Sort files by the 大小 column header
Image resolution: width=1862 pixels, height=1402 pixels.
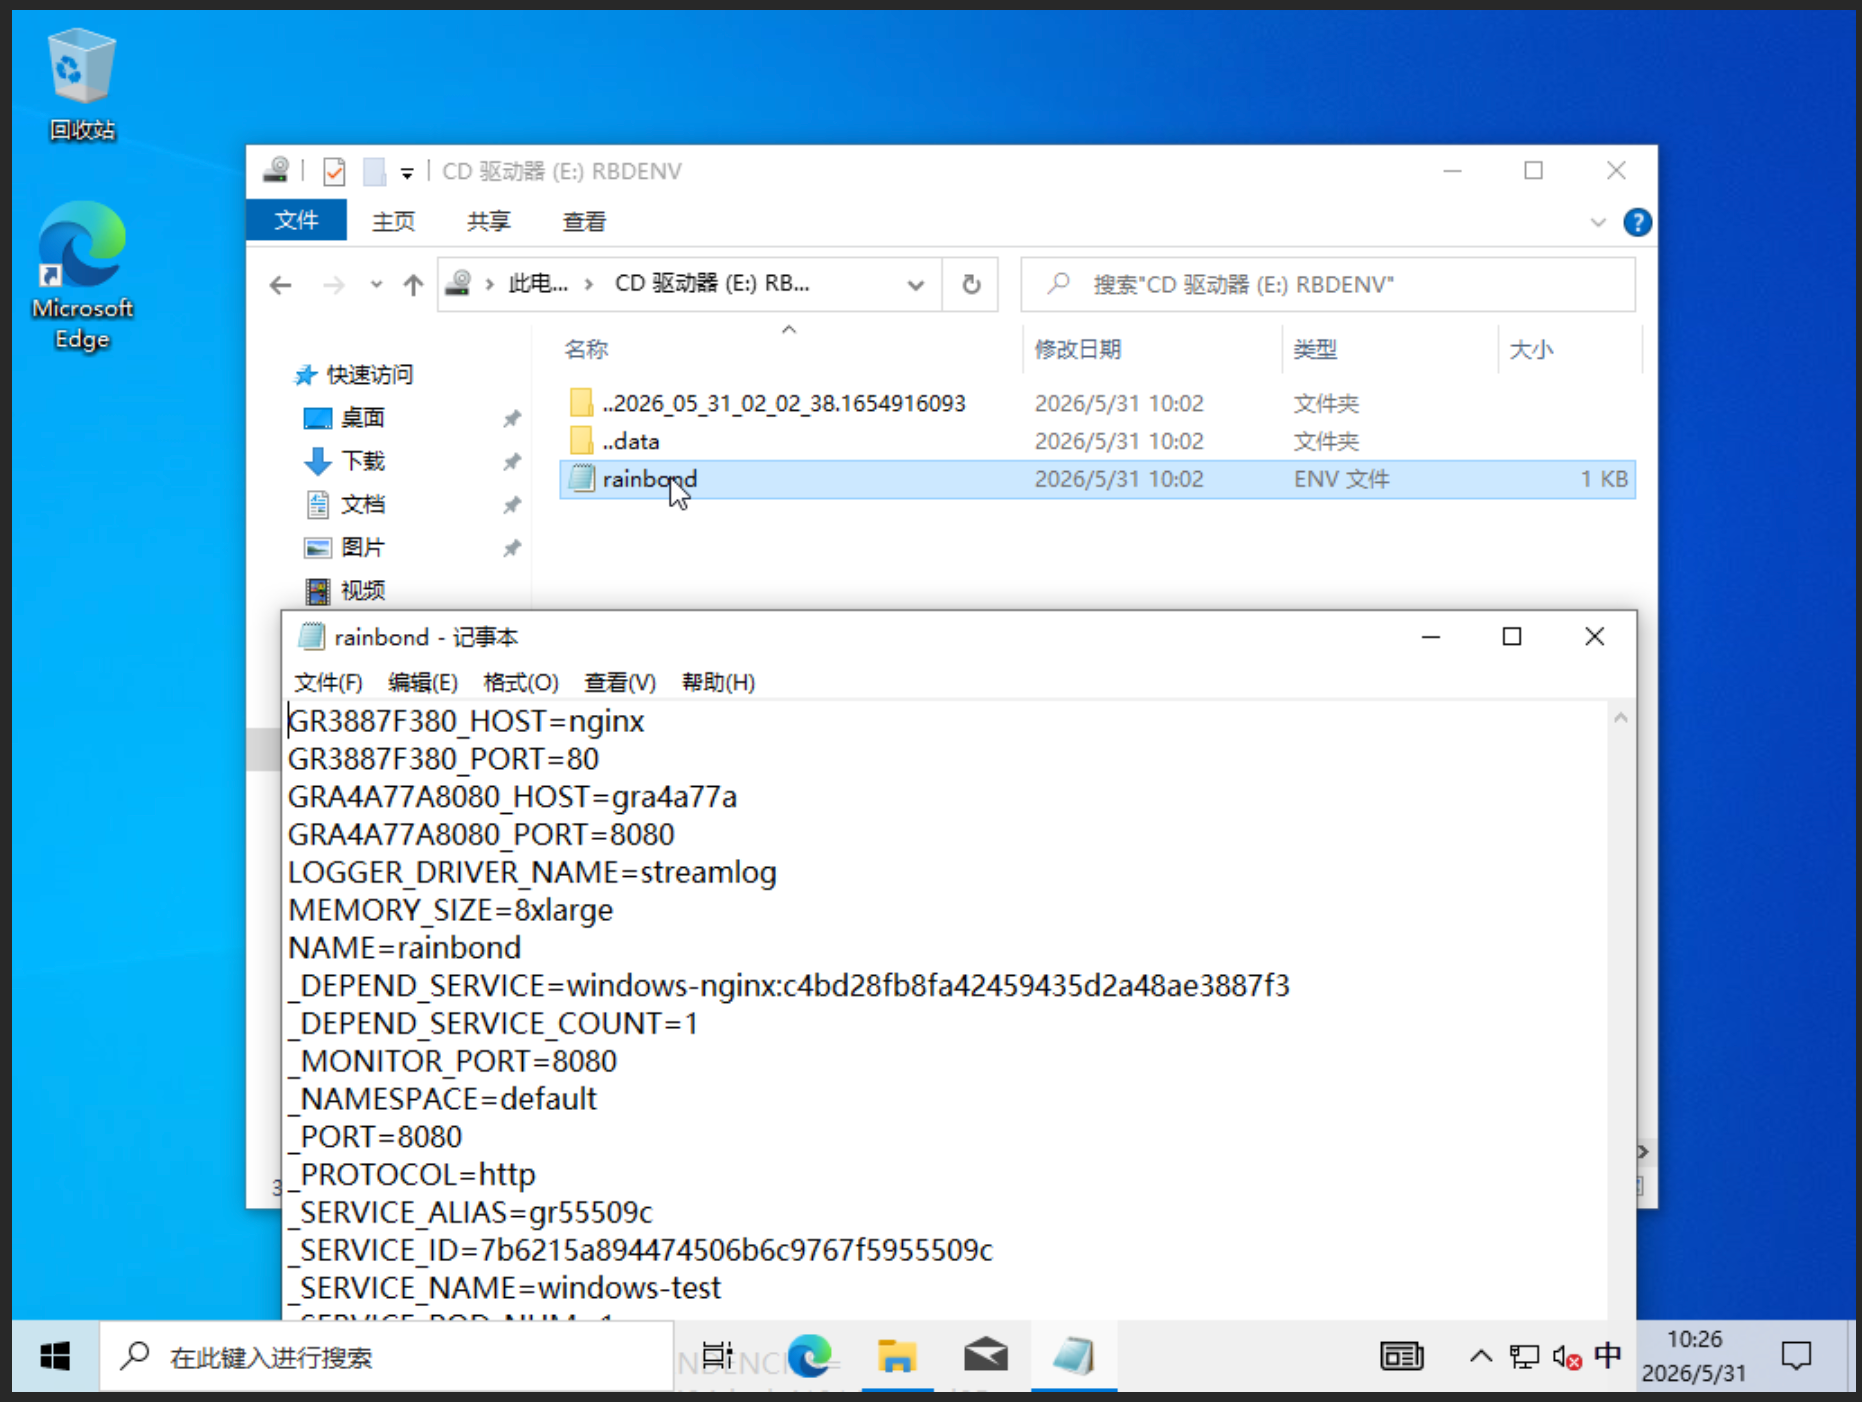coord(1530,349)
